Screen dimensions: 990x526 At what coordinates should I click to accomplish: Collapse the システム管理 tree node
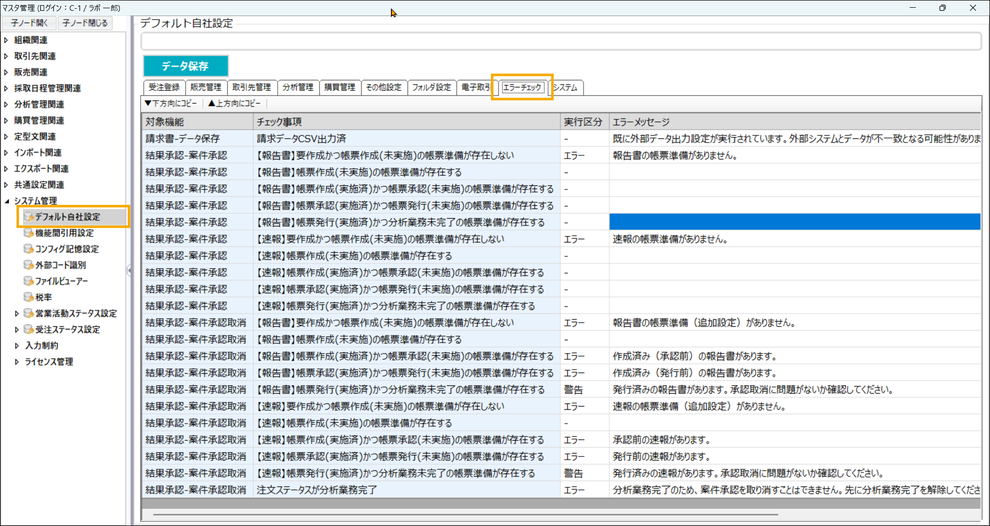point(6,201)
